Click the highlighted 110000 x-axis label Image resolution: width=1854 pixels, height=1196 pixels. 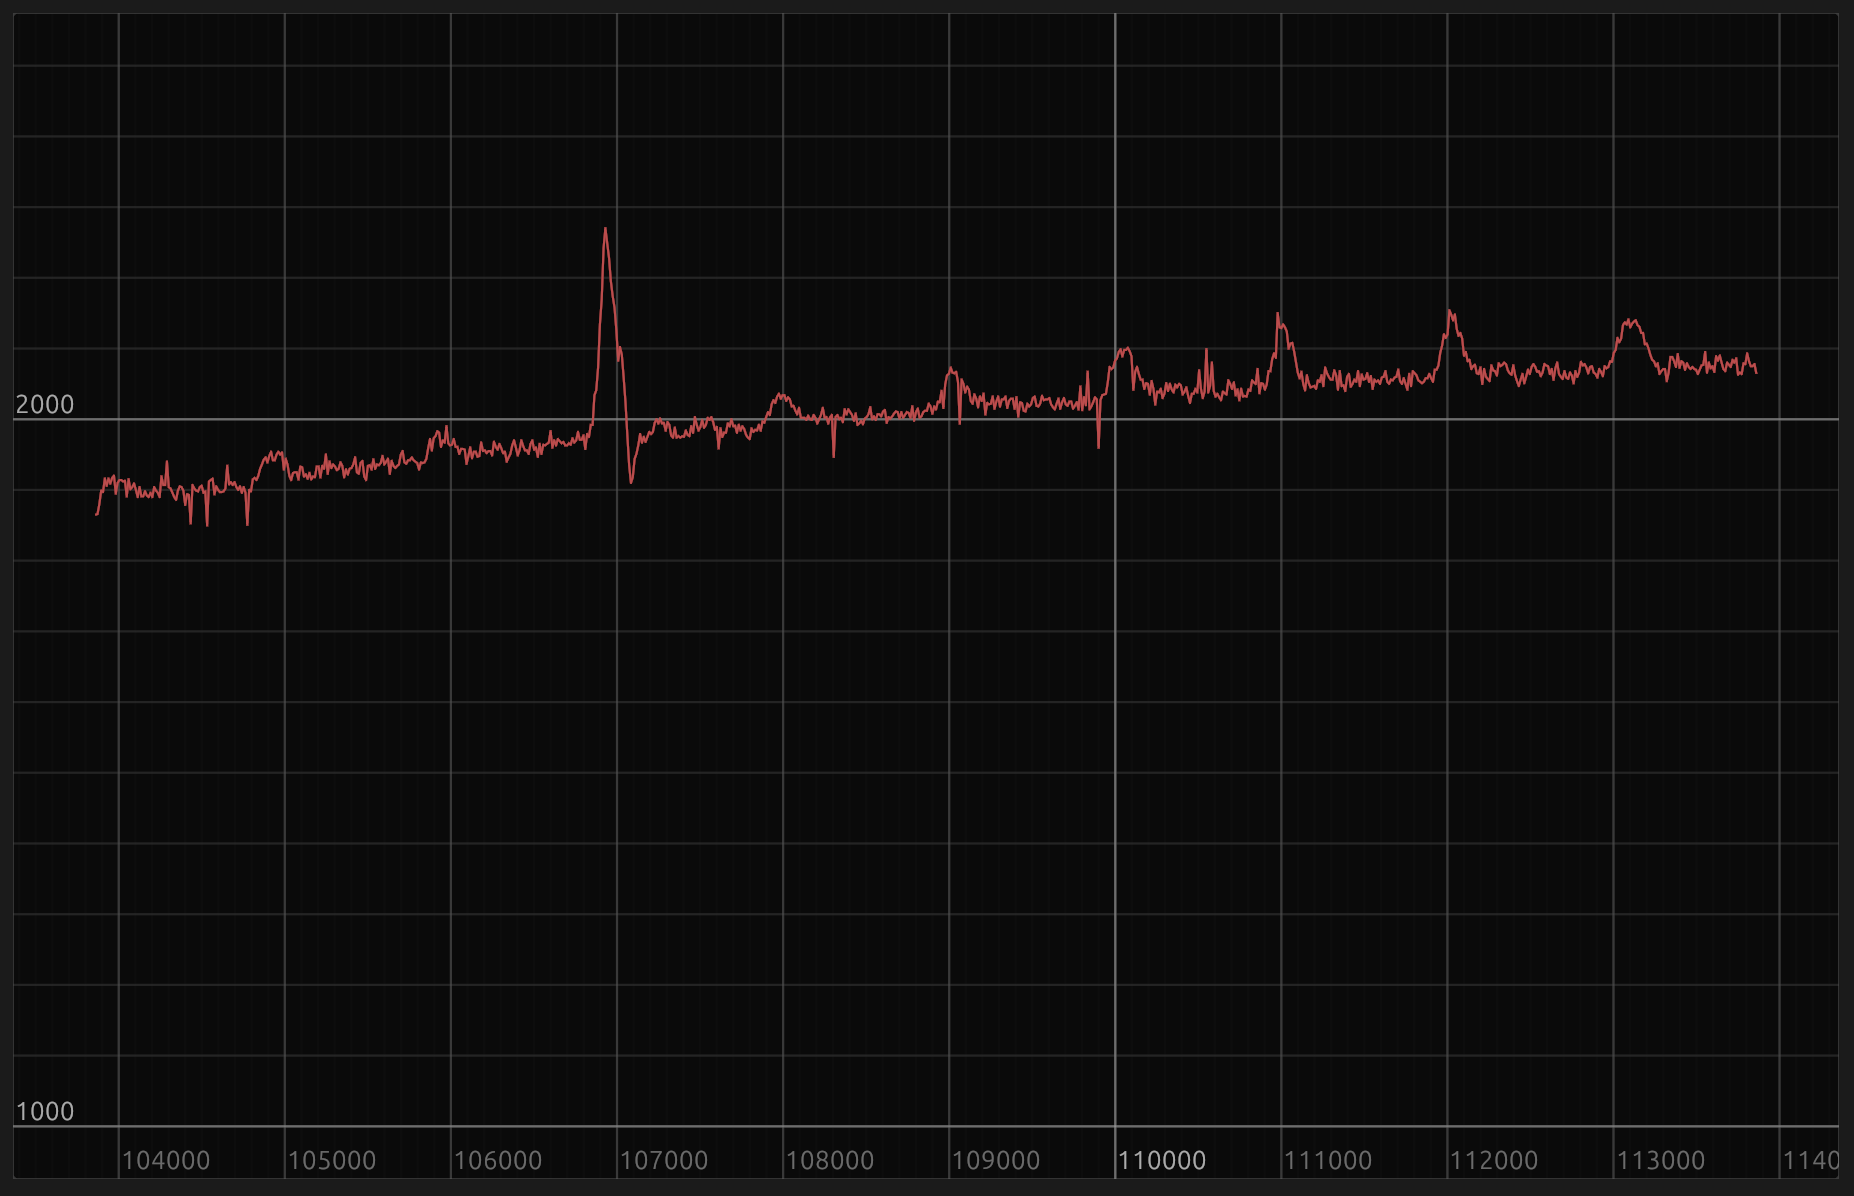pos(1162,1161)
